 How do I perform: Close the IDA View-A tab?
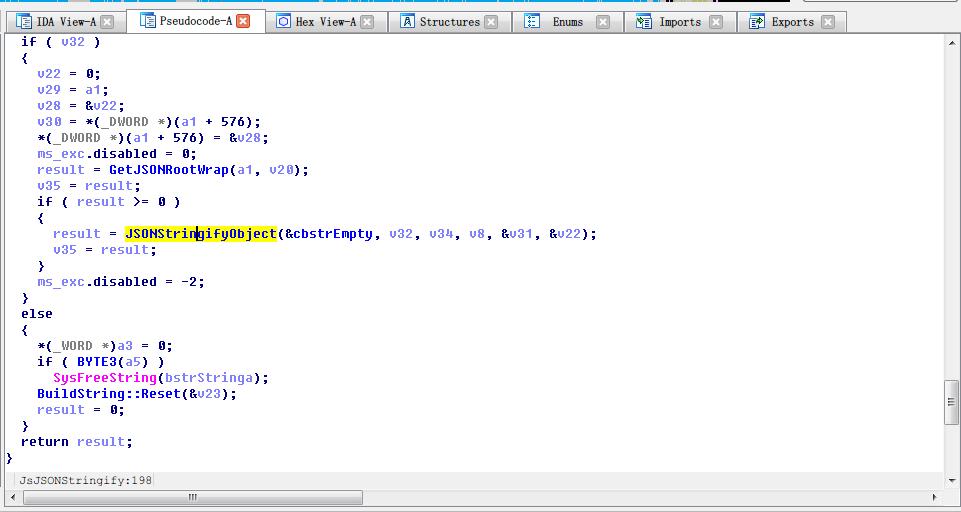(107, 21)
